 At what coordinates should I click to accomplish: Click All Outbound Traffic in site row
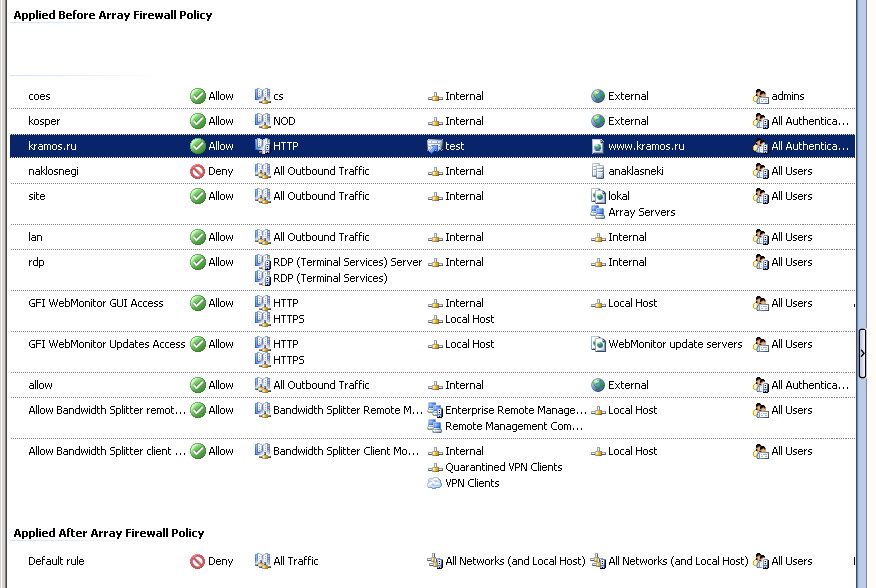[321, 196]
